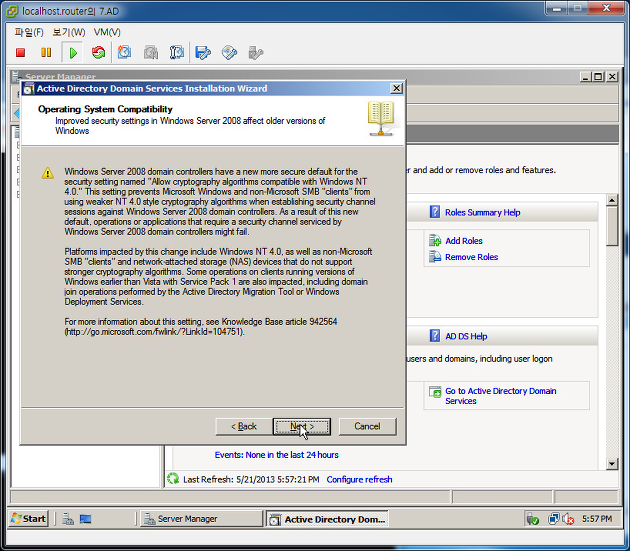Screen dimensions: 630x551
Task: Take a VM snapshot with clock icon
Action: 124,53
